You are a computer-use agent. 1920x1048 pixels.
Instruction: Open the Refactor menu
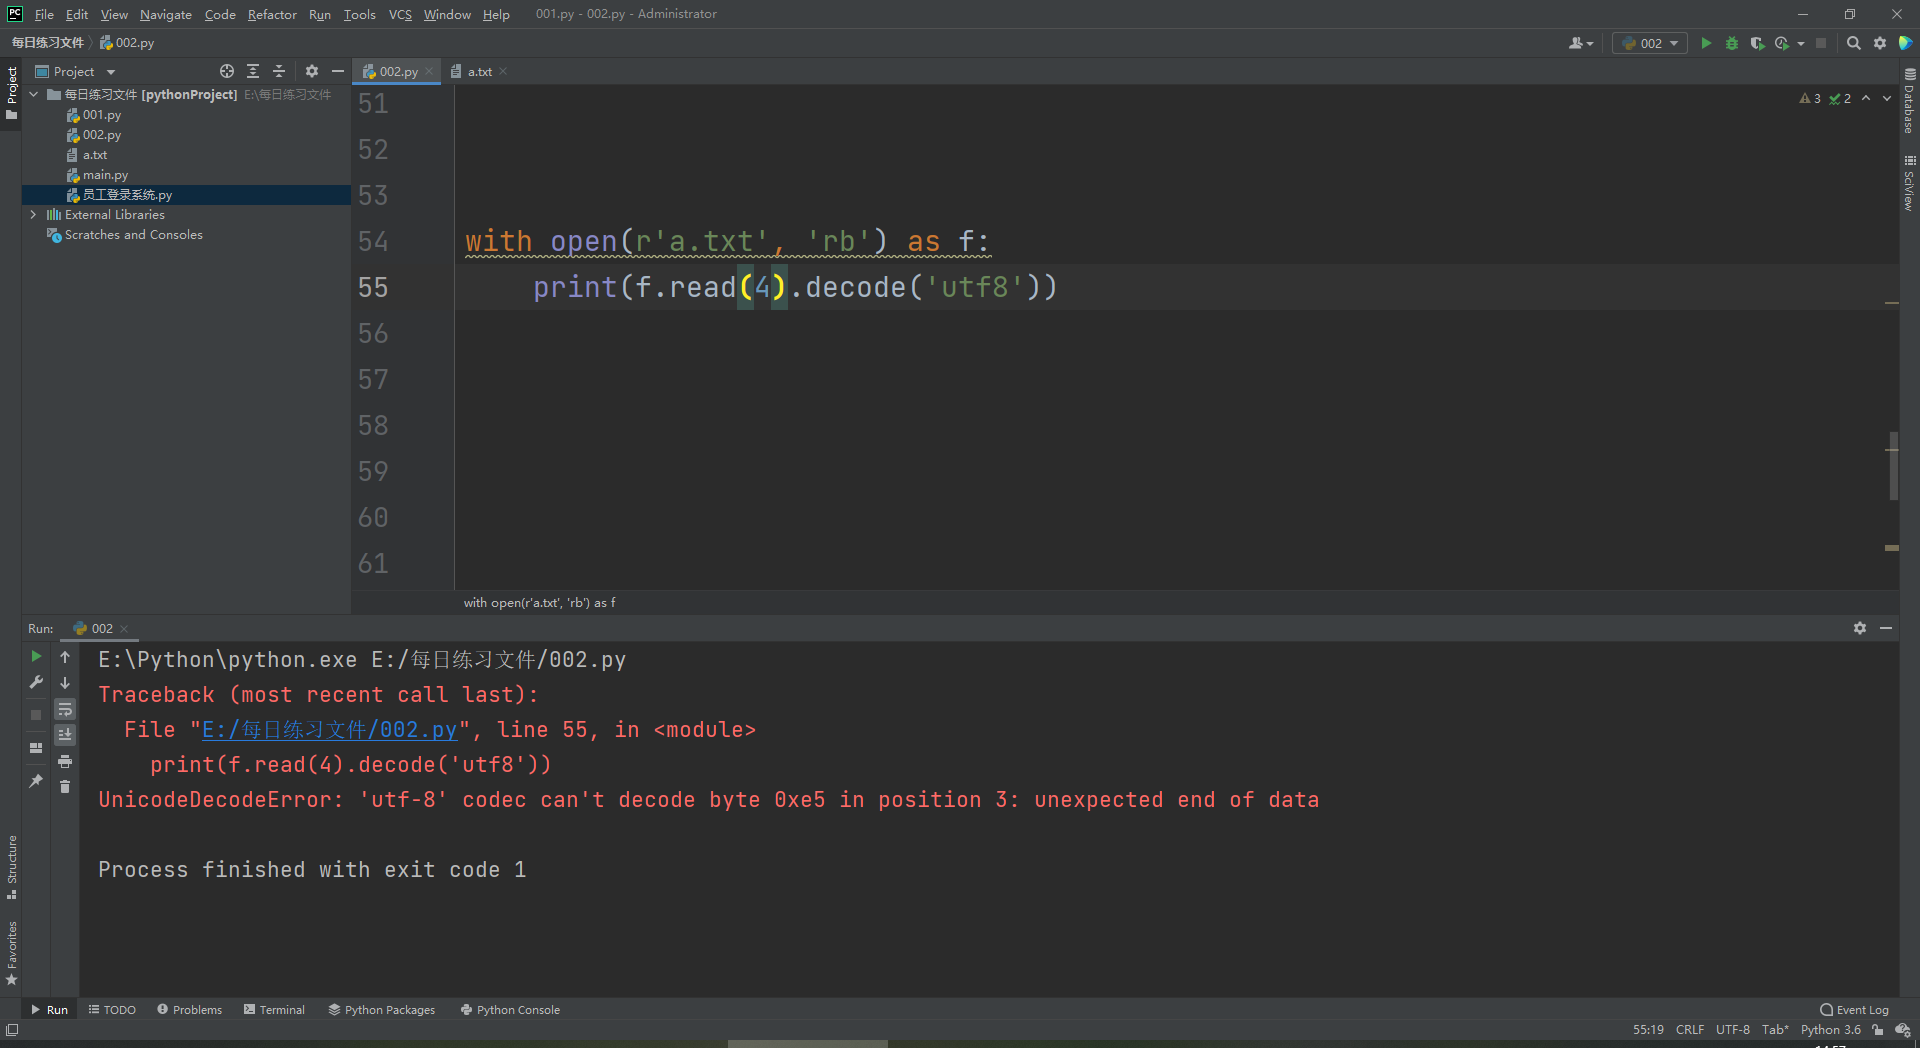point(272,14)
